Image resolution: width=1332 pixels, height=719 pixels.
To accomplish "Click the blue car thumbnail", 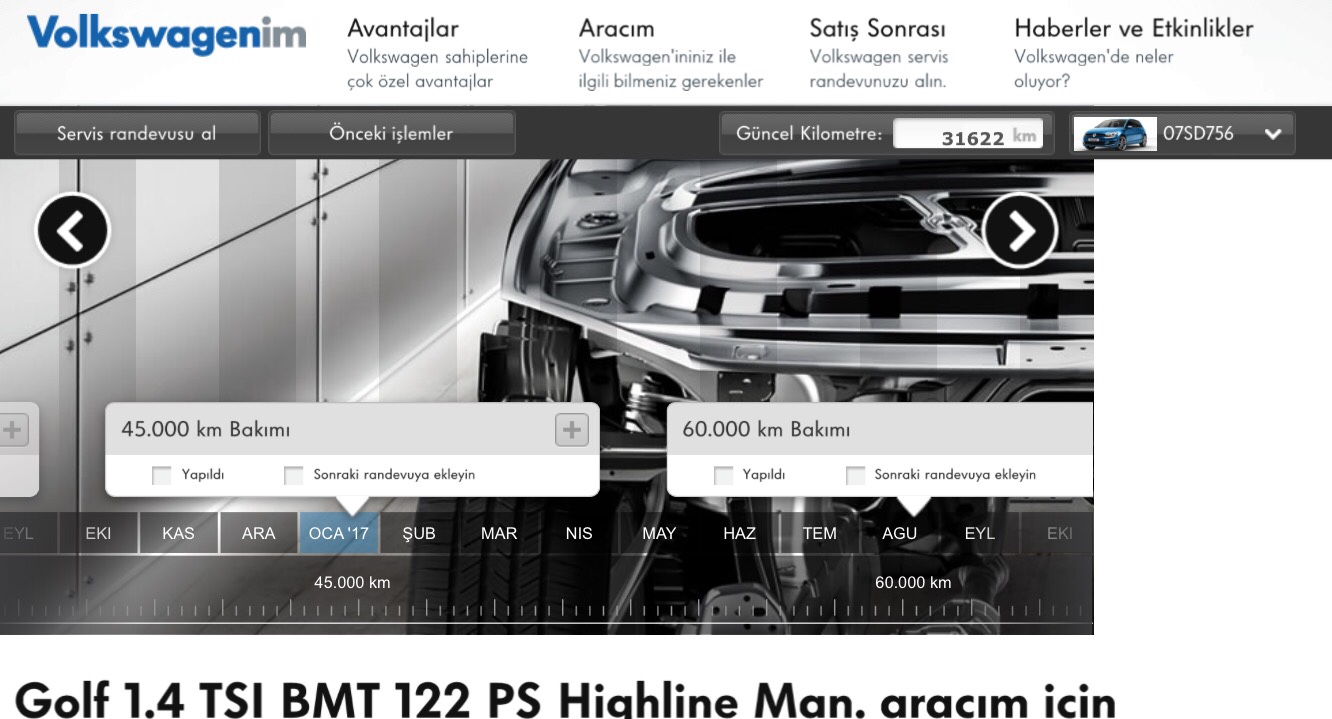I will pyautogui.click(x=1115, y=134).
